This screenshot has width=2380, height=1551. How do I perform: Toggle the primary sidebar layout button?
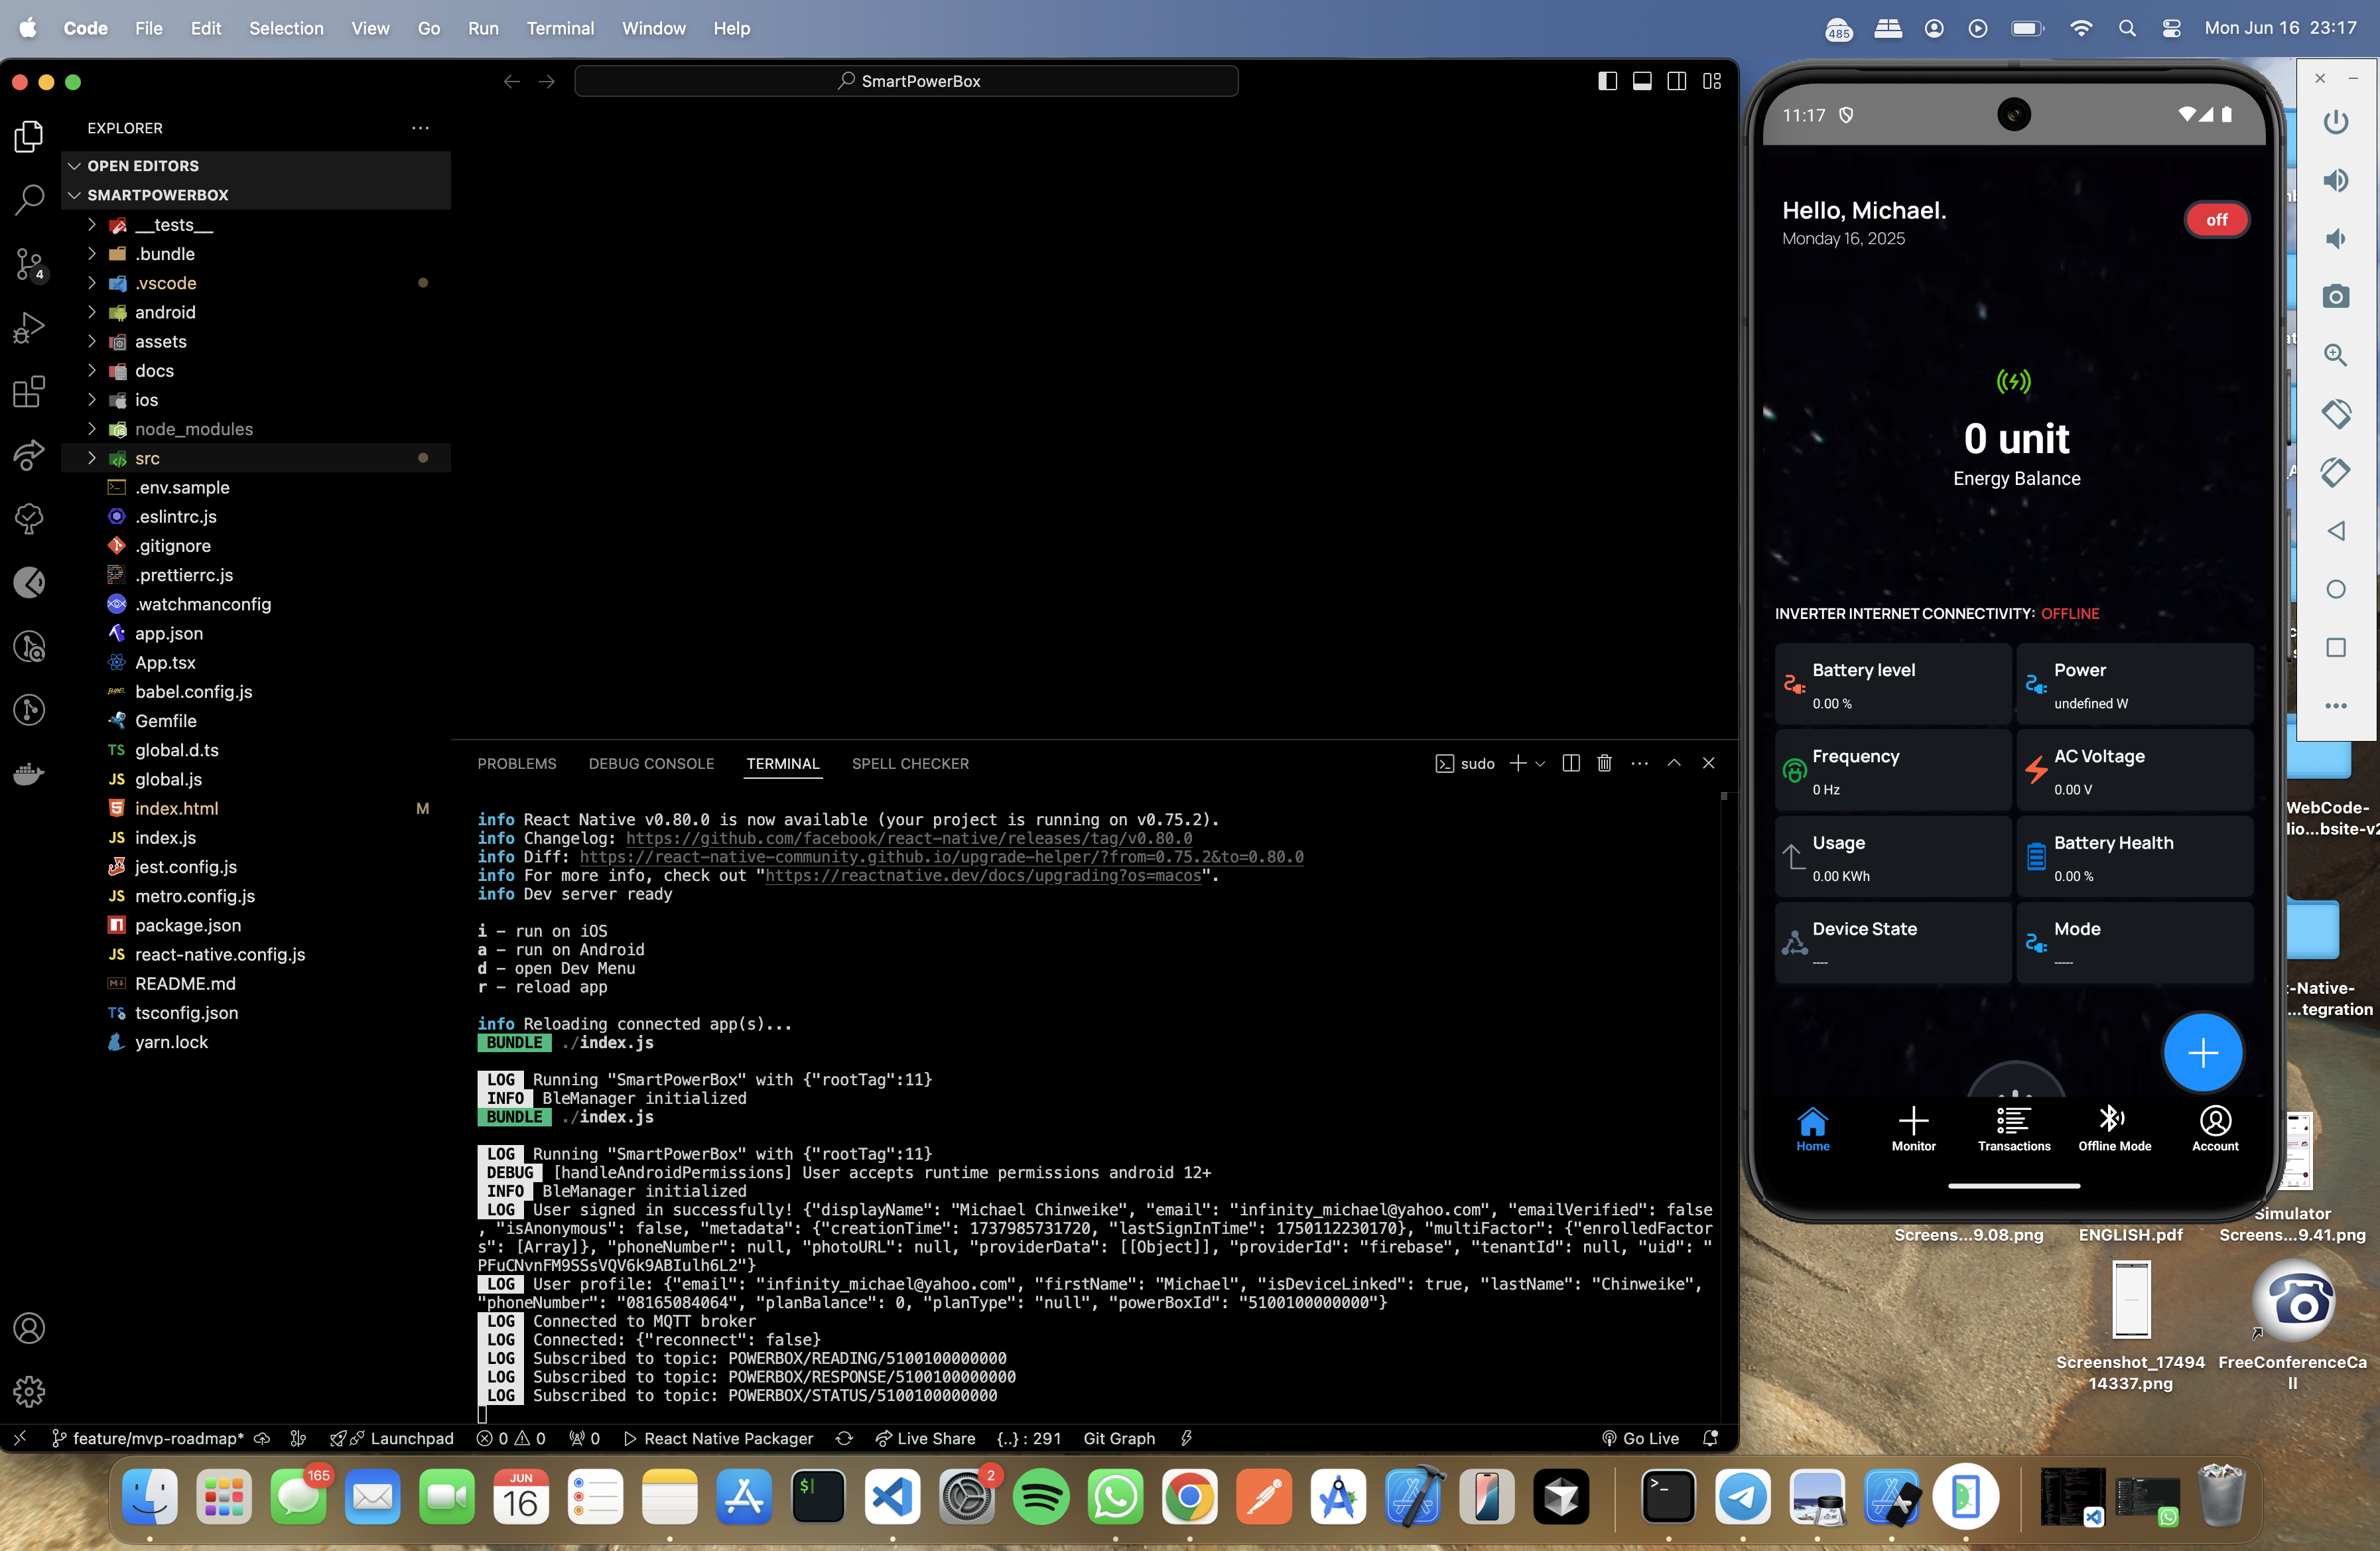(1607, 81)
